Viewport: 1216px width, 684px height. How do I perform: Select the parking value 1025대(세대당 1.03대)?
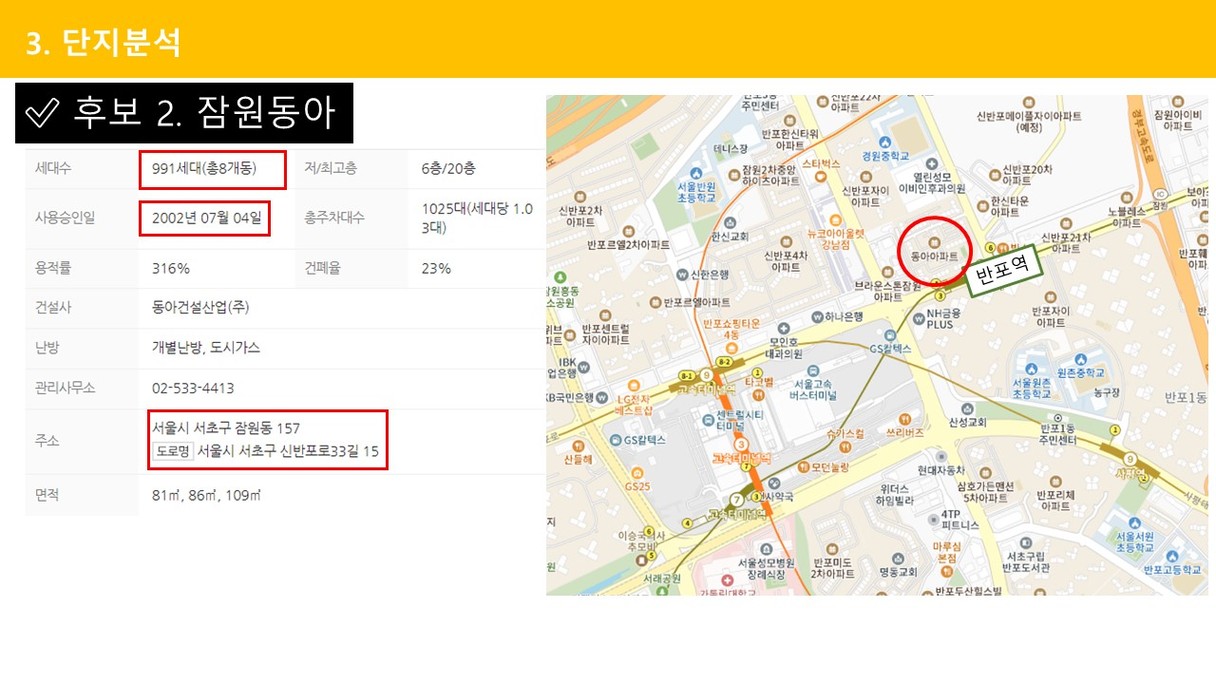(477, 218)
